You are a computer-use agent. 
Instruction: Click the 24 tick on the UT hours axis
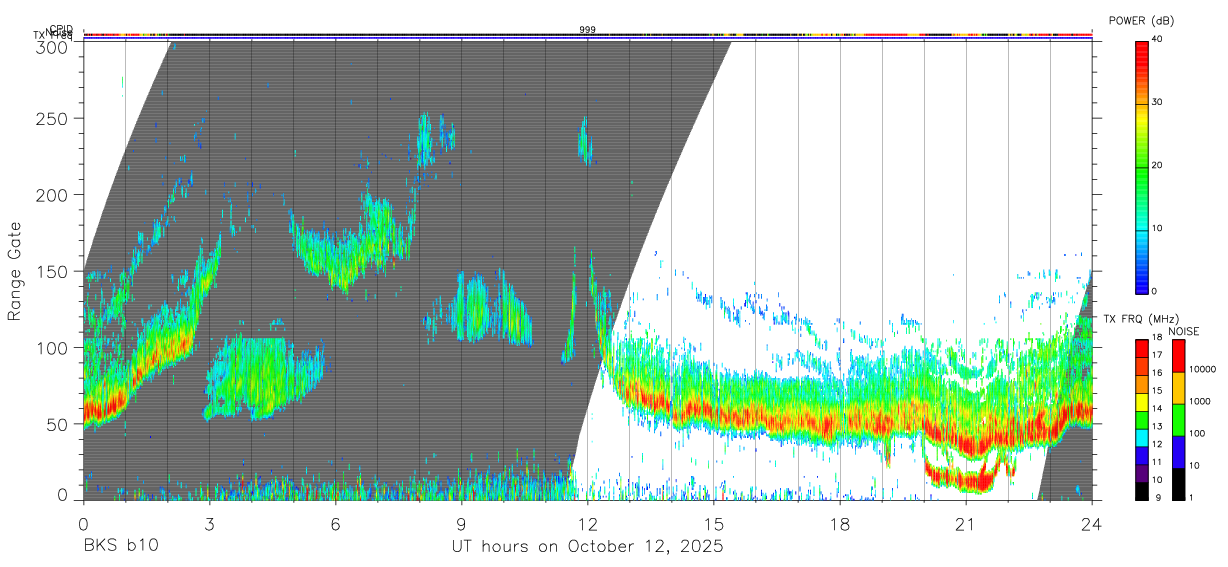(x=1092, y=523)
